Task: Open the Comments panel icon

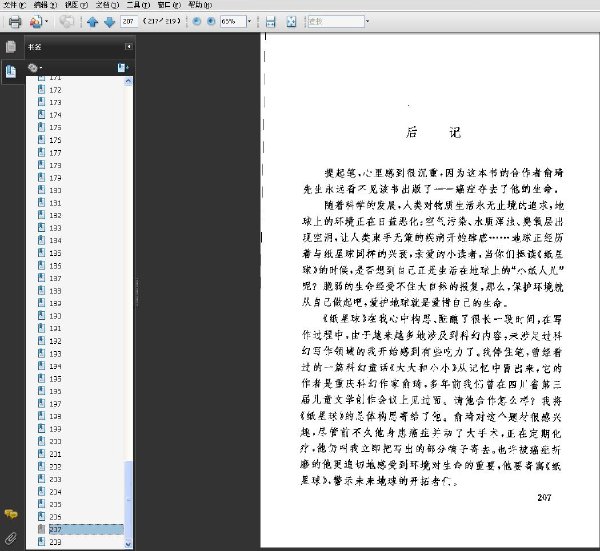Action: click(x=11, y=514)
